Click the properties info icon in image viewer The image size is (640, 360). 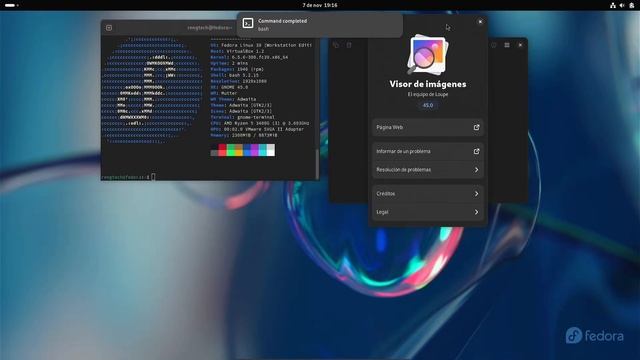click(494, 45)
